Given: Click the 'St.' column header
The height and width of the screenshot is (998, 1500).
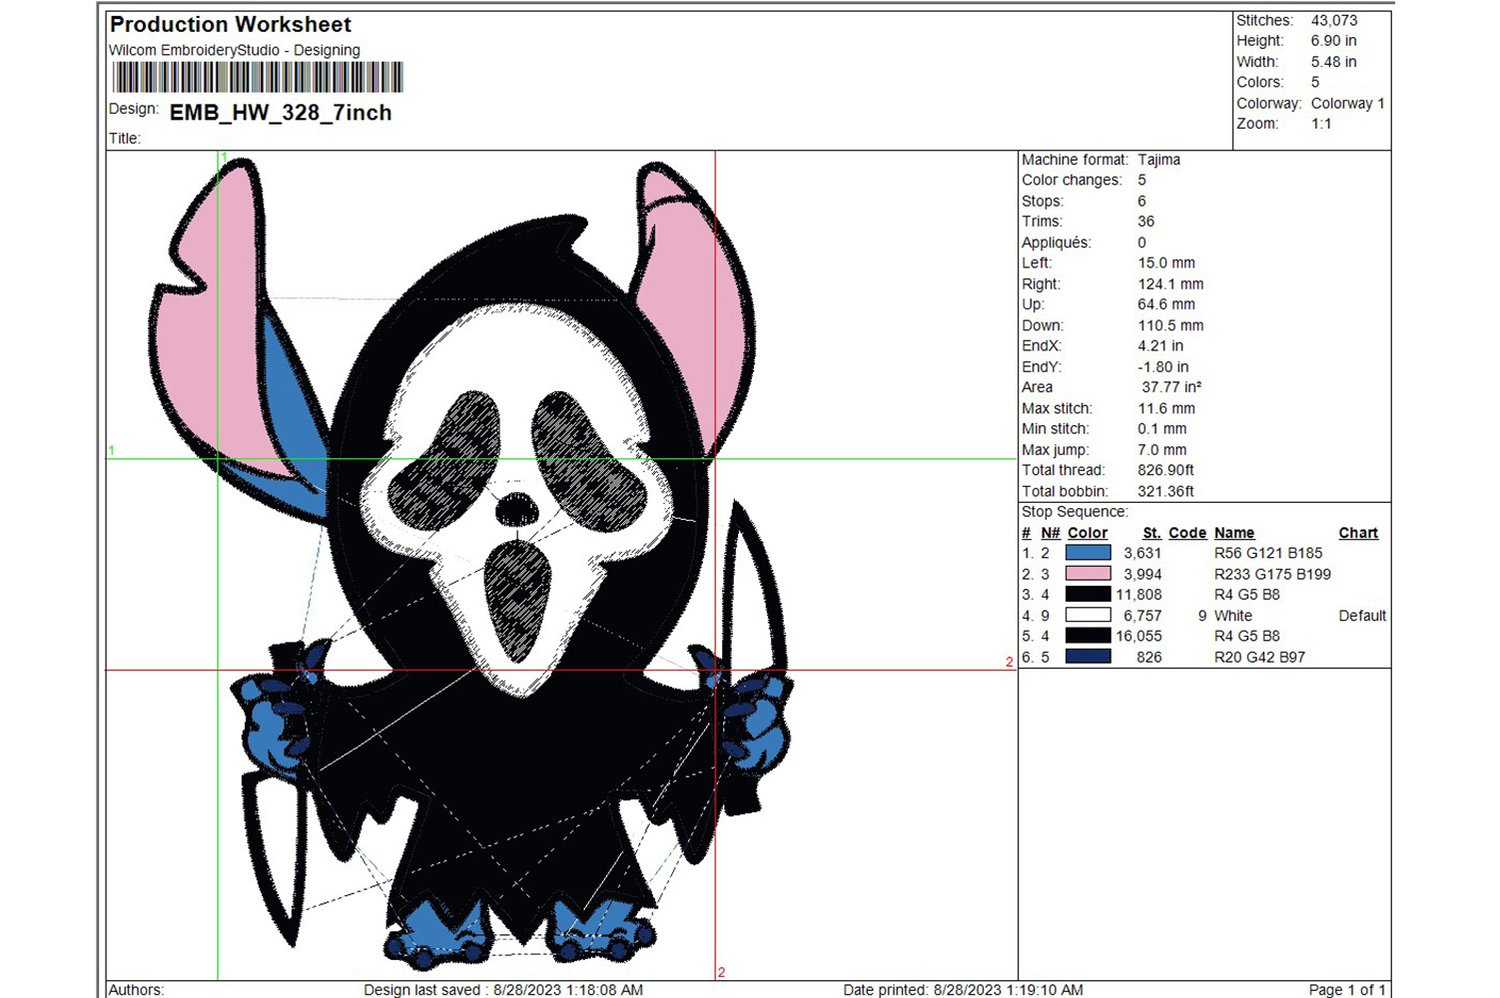Looking at the screenshot, I should tap(1152, 533).
